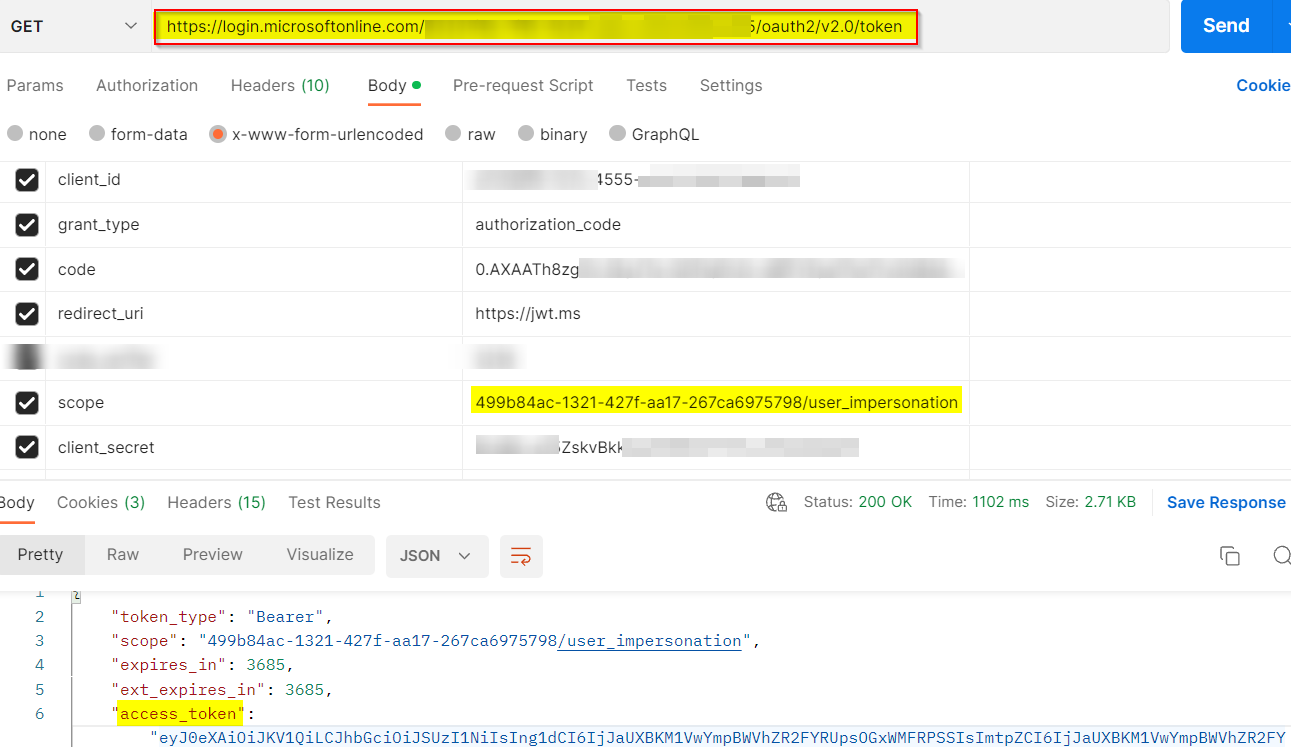The width and height of the screenshot is (1291, 747).
Task: Click the Status 200 OK indicator
Action: coord(858,502)
